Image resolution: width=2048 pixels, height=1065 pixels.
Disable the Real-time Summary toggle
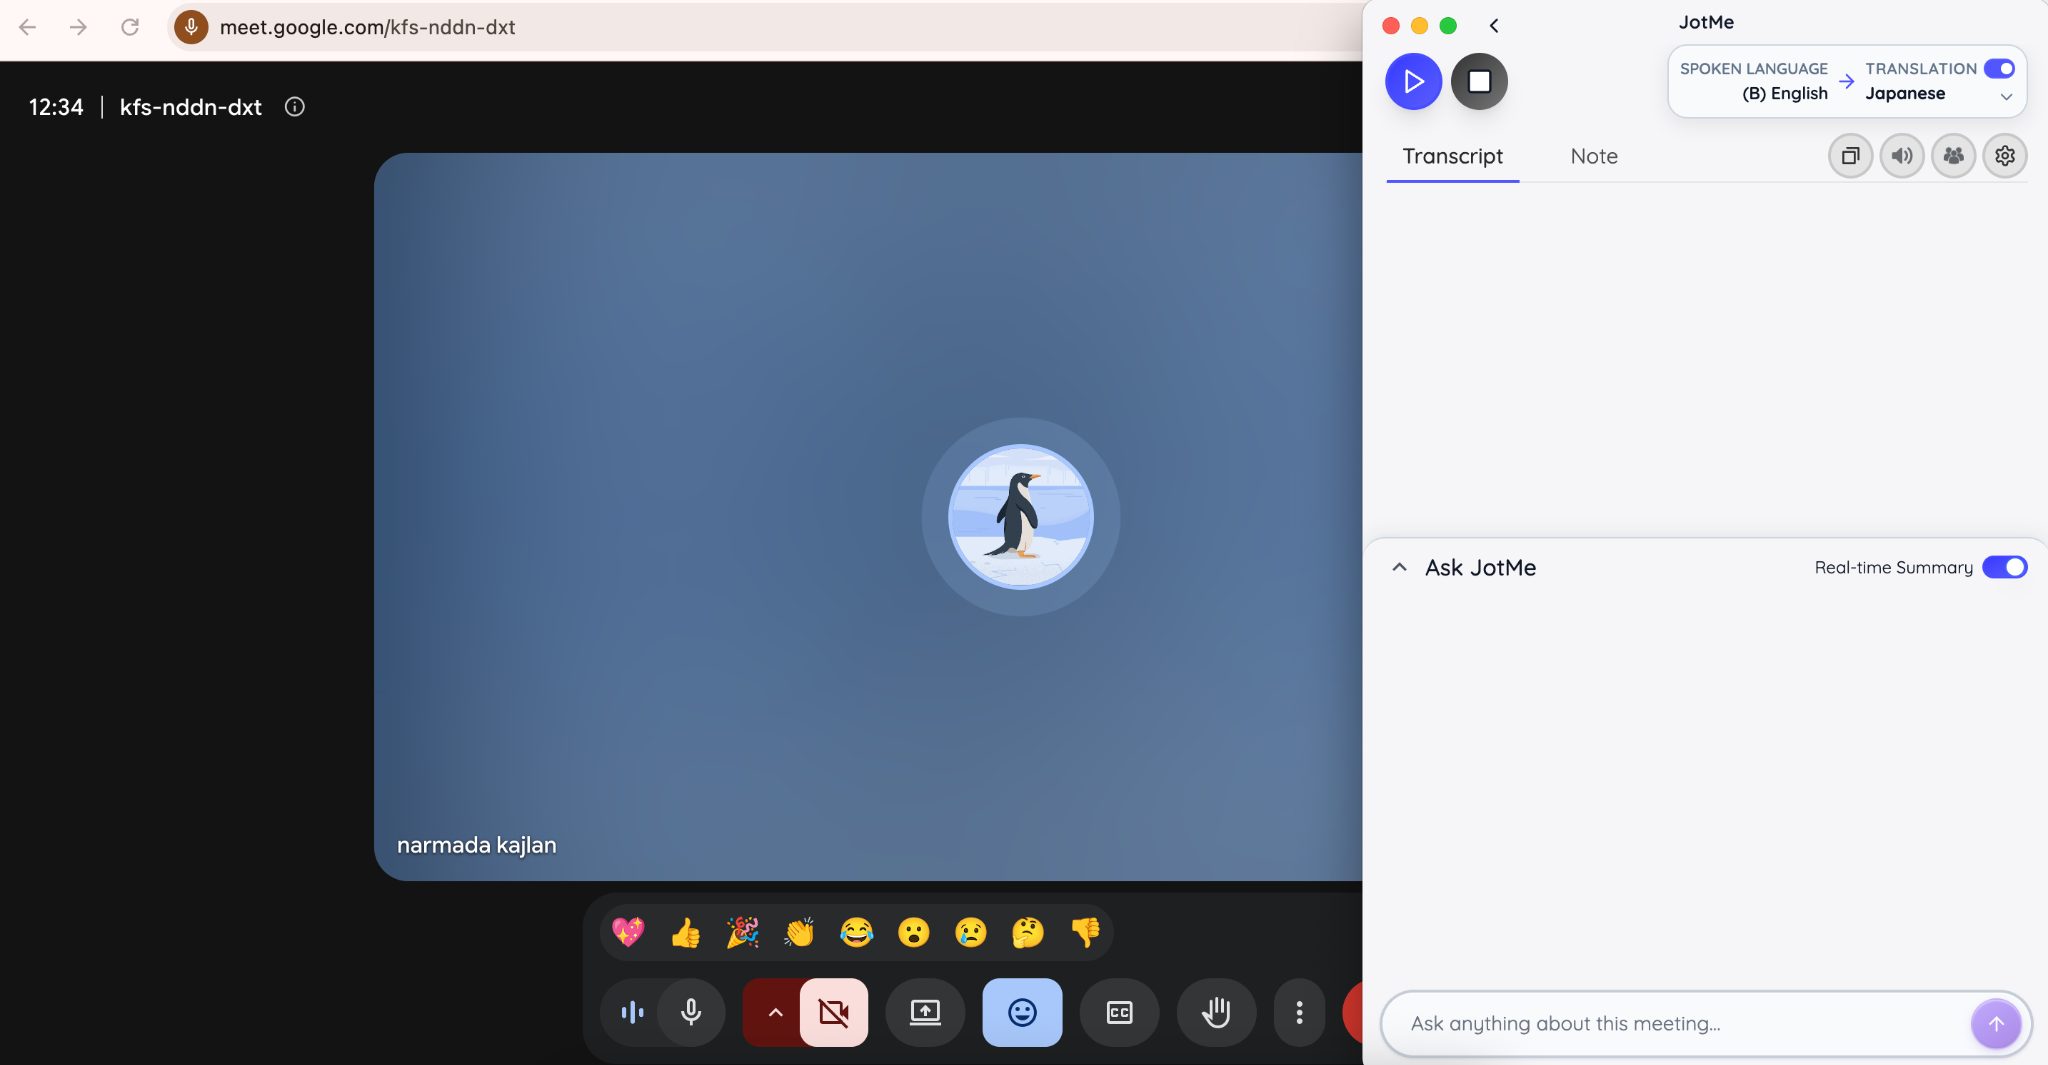click(x=2004, y=567)
